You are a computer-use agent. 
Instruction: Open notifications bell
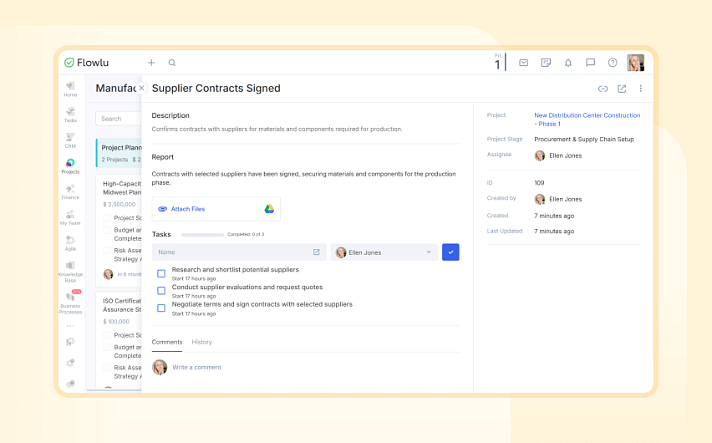coord(568,63)
